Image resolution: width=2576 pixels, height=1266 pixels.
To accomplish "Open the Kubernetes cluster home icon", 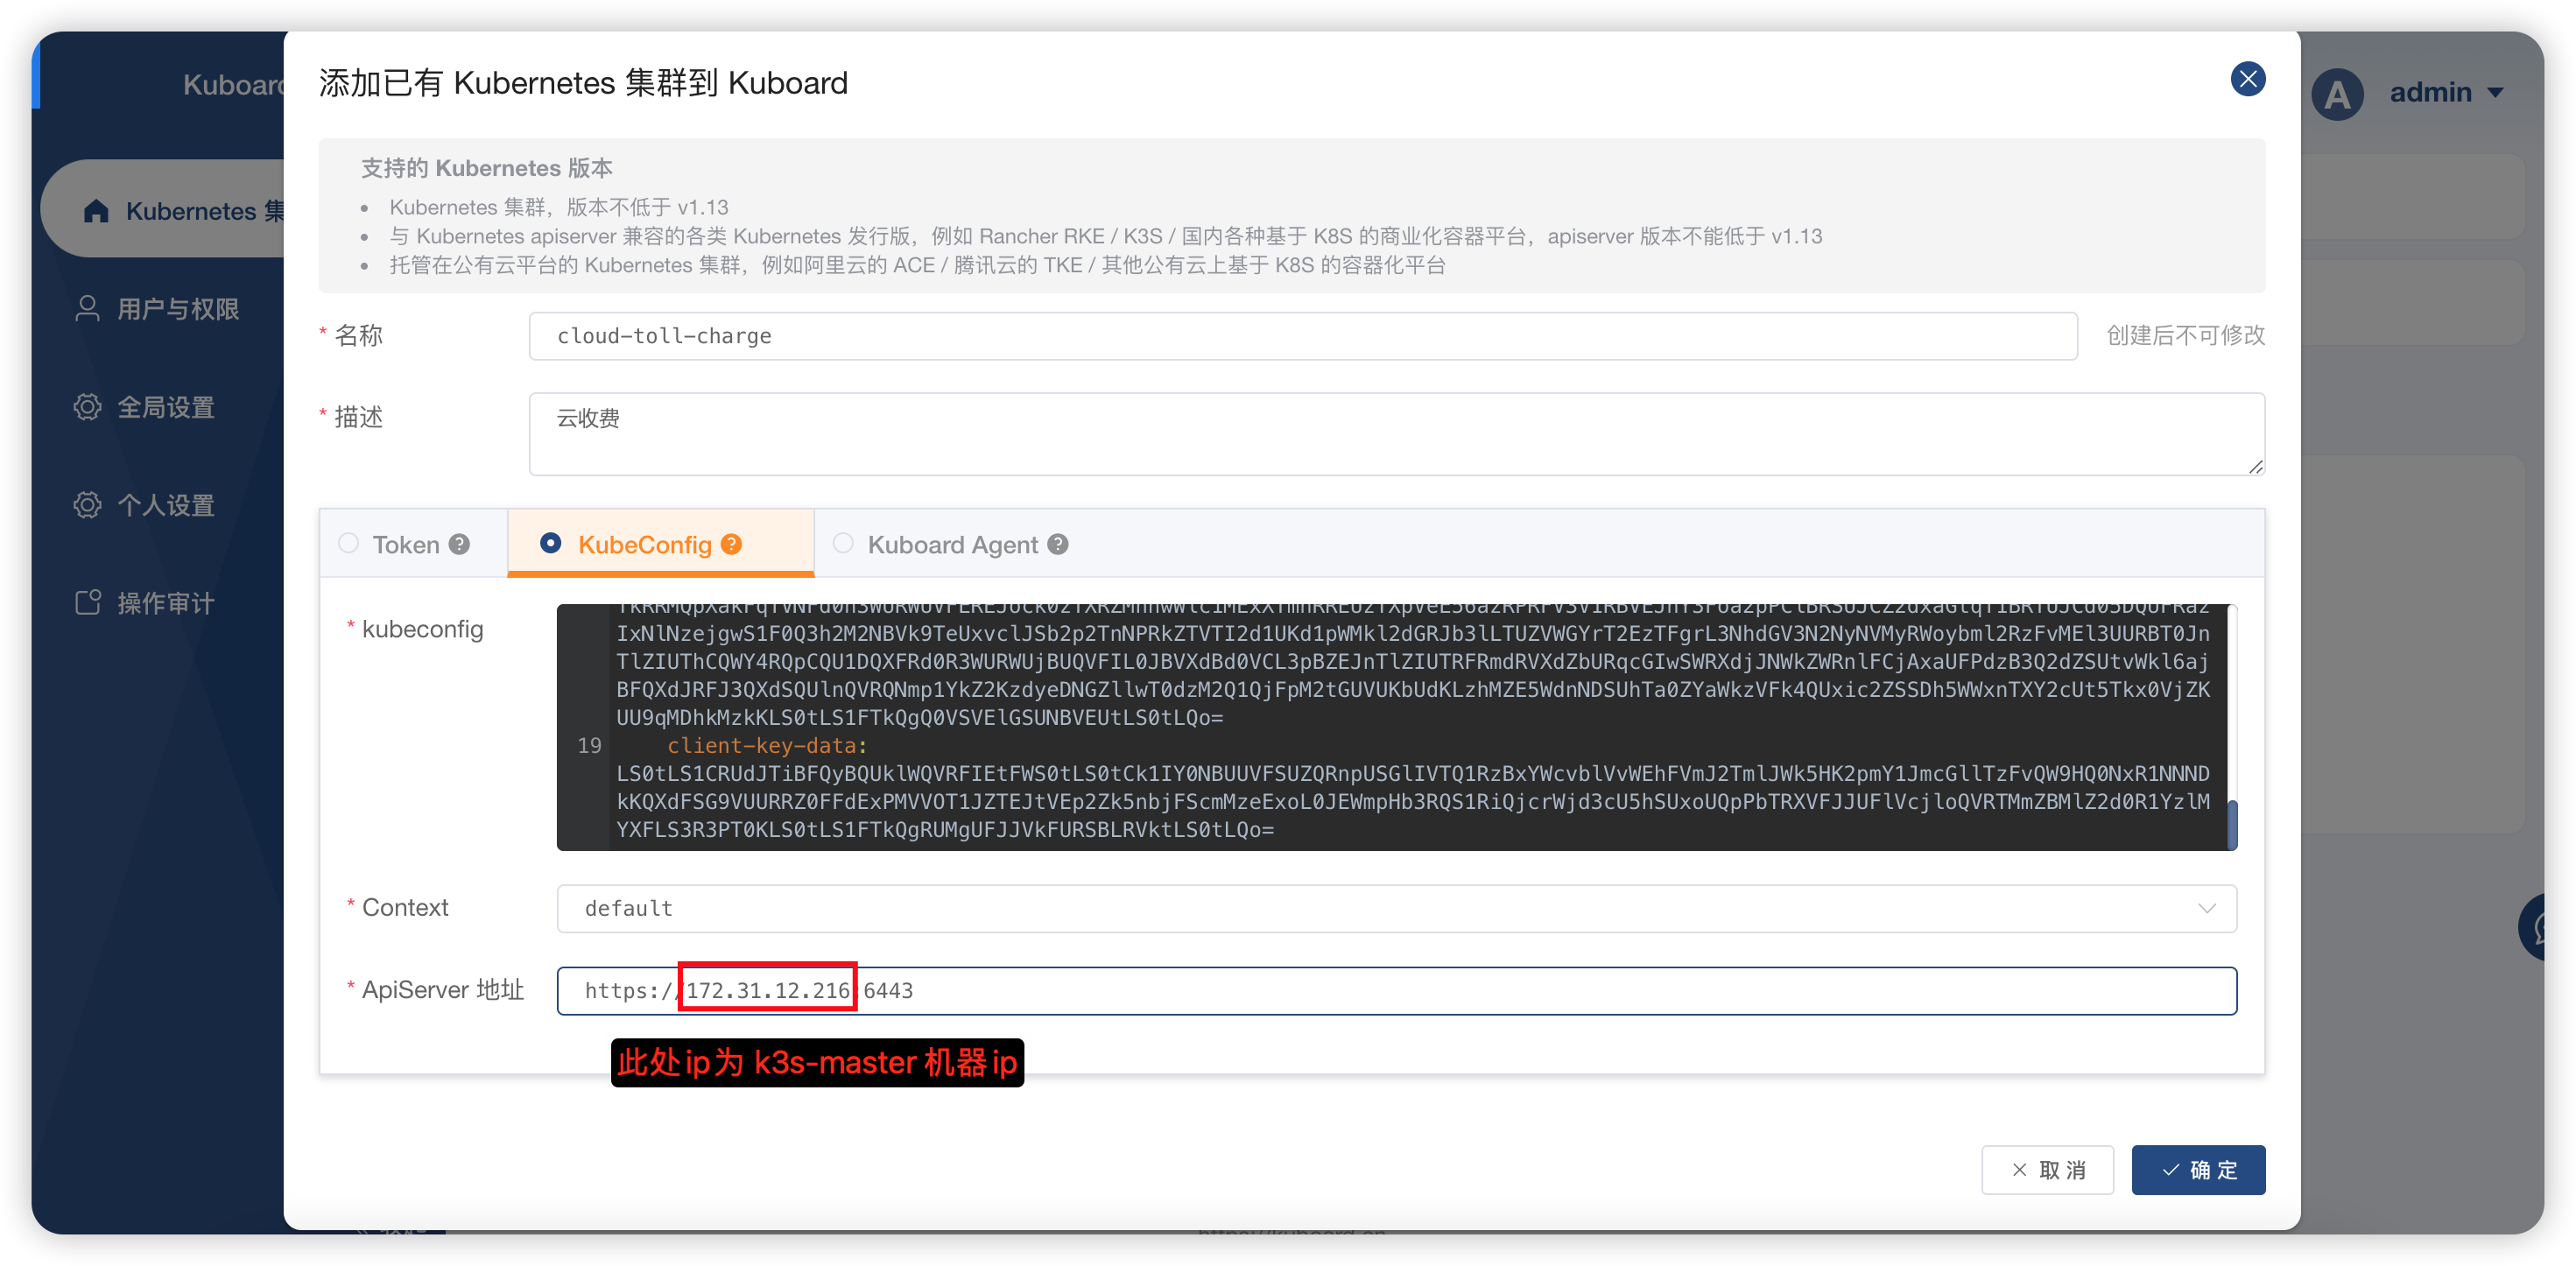I will tap(96, 210).
